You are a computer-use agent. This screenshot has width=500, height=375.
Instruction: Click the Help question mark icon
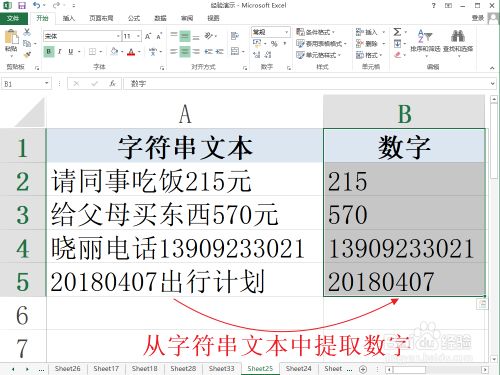point(433,5)
